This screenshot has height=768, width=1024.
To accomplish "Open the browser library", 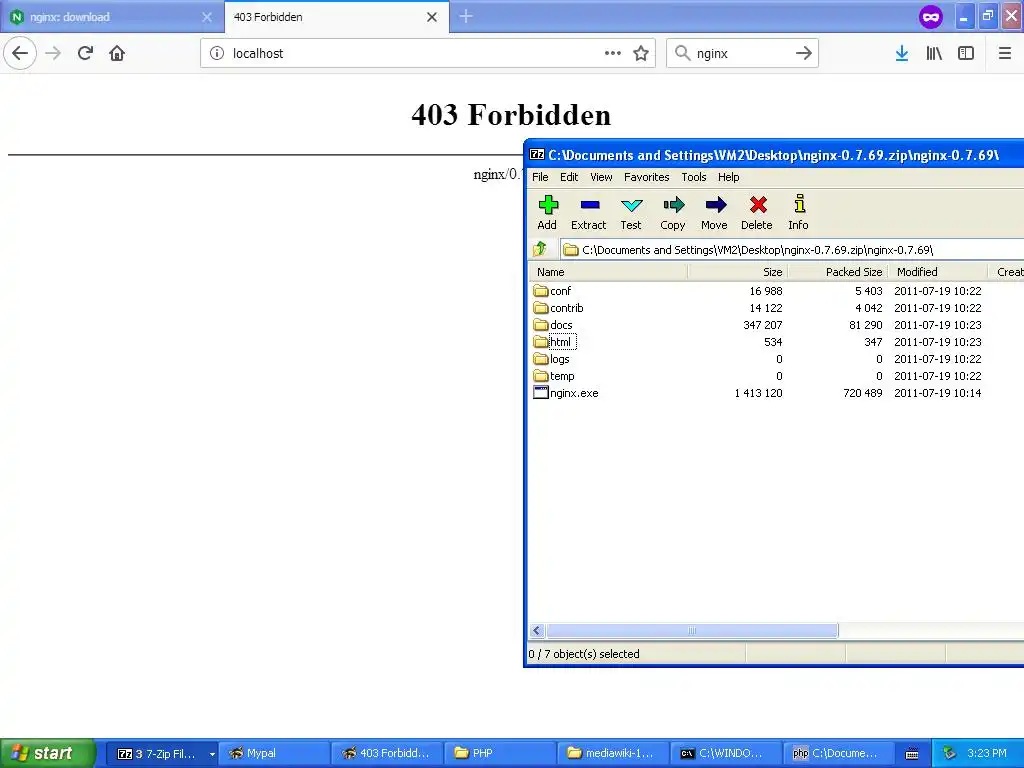I will (x=935, y=54).
